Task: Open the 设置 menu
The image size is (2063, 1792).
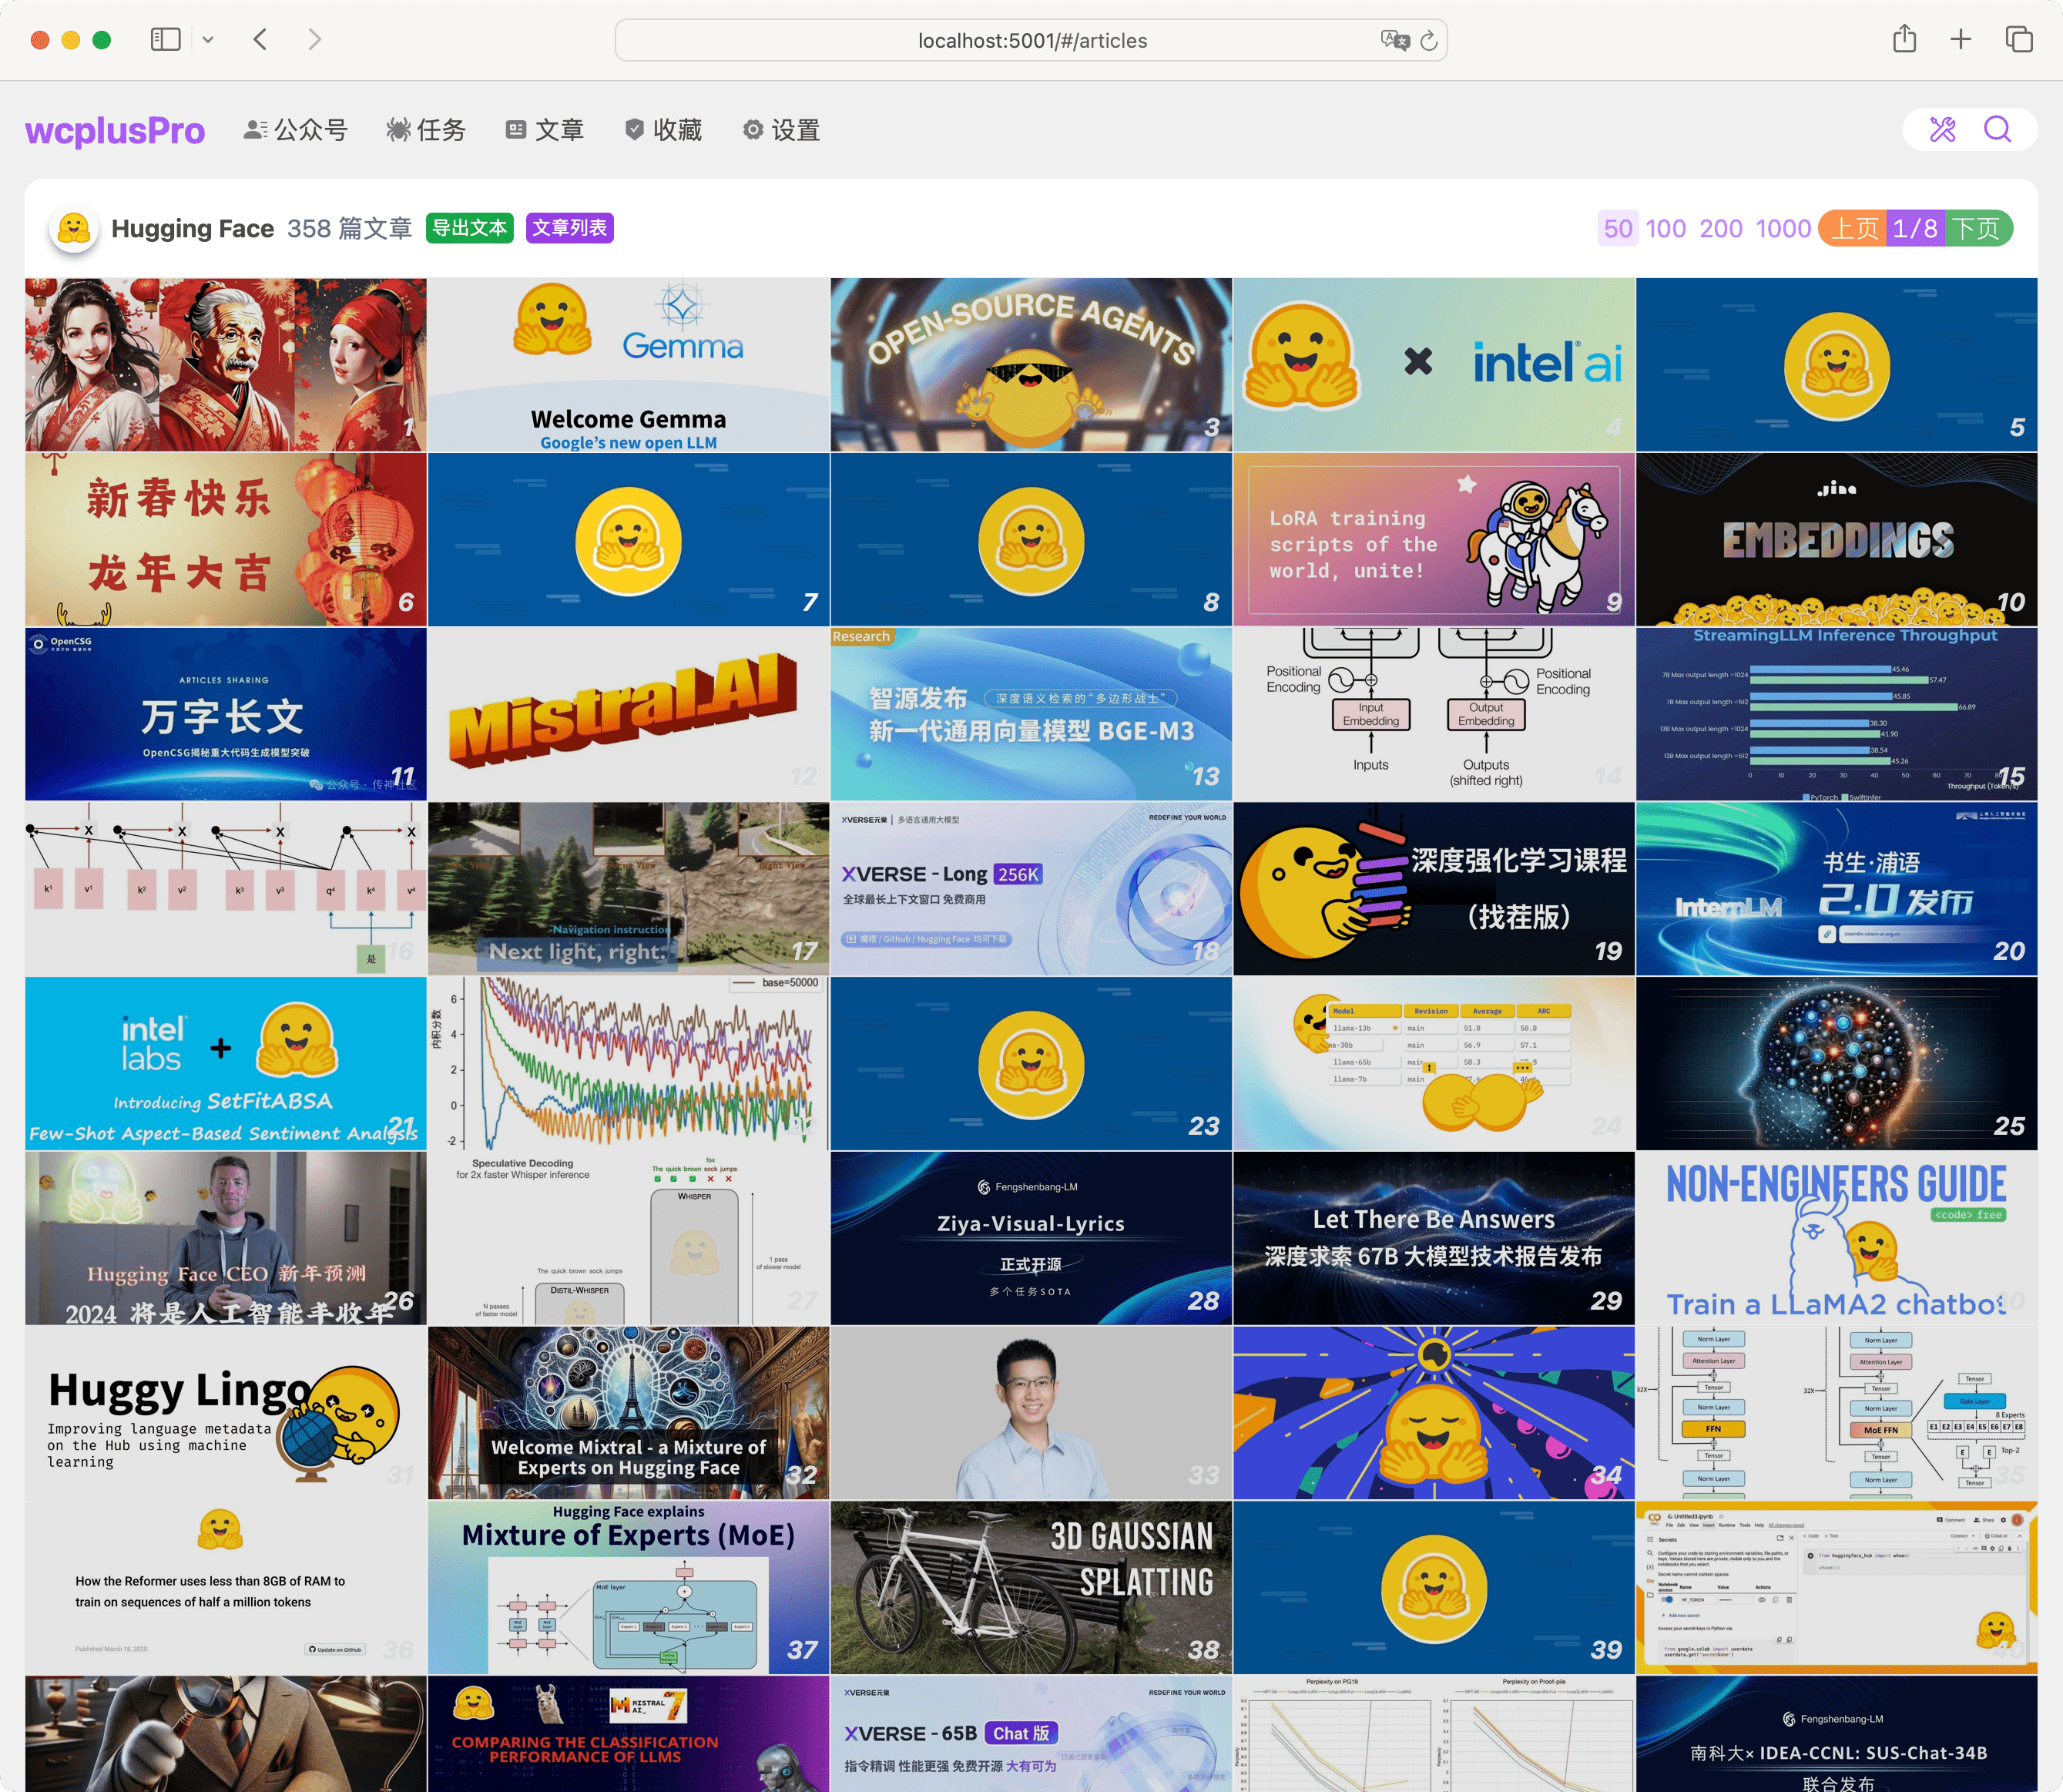Action: click(781, 130)
